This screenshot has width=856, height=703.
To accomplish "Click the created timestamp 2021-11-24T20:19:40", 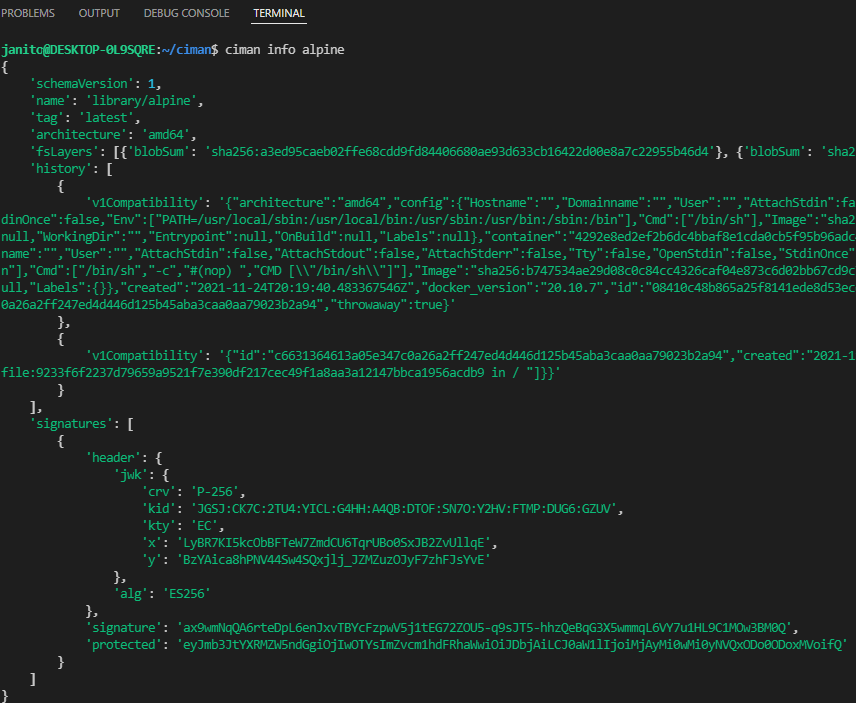I will 302,288.
